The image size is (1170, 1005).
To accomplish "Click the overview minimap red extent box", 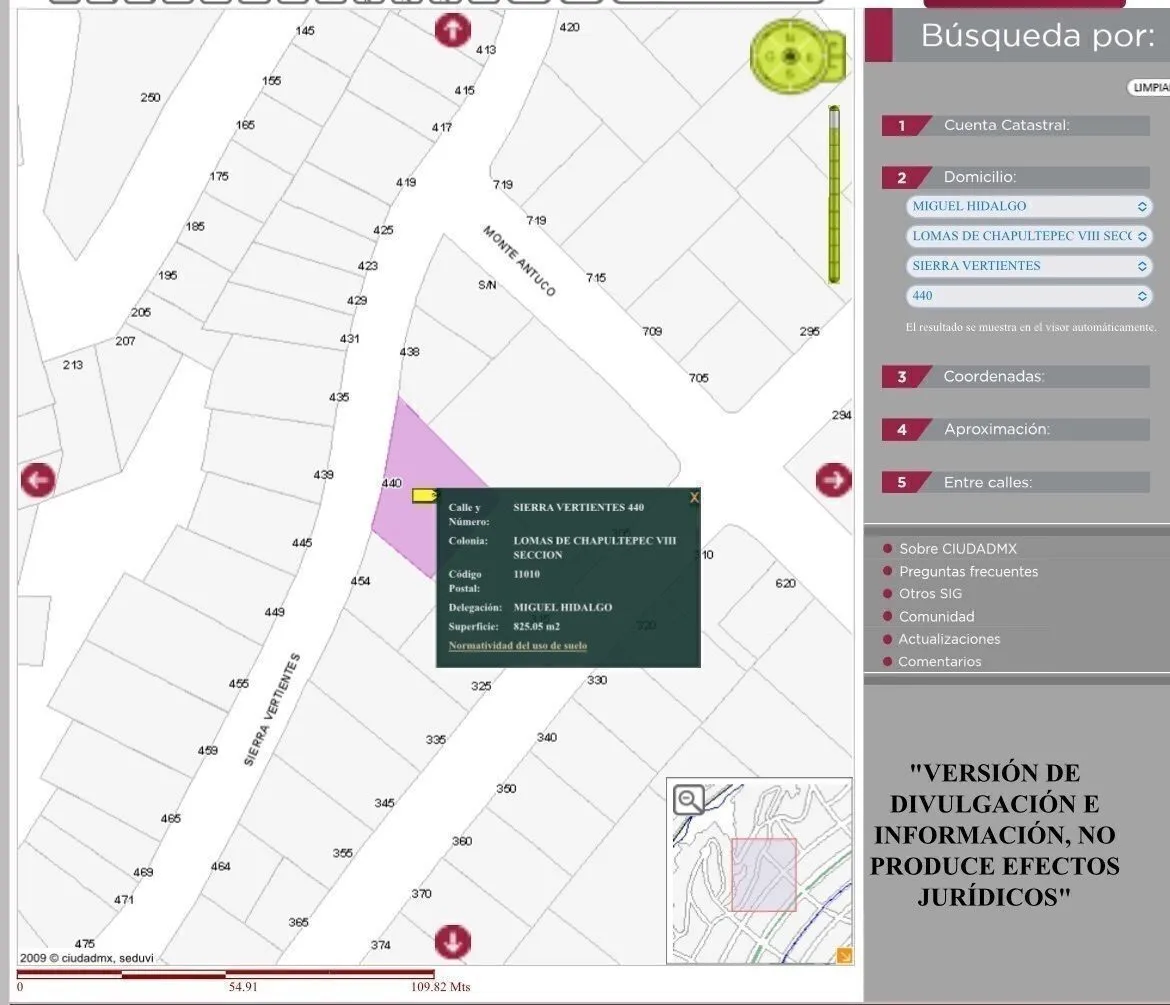I will 763,874.
